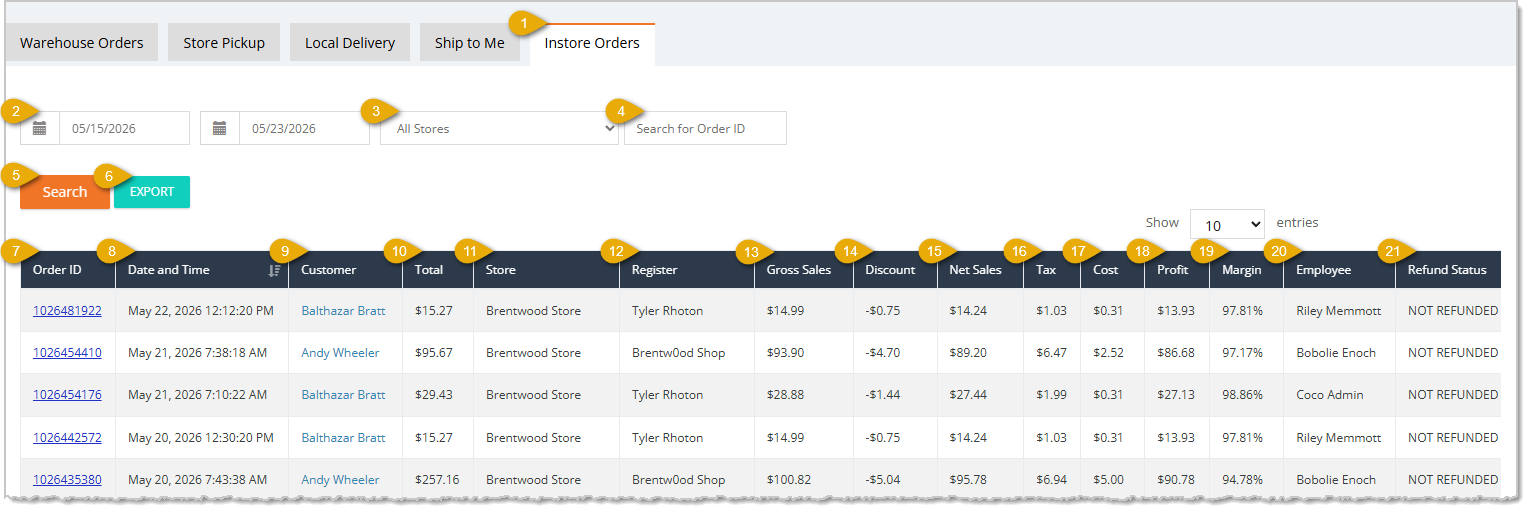Click the employee name Coco Admin
This screenshot has height=512, width=1528.
(1330, 395)
